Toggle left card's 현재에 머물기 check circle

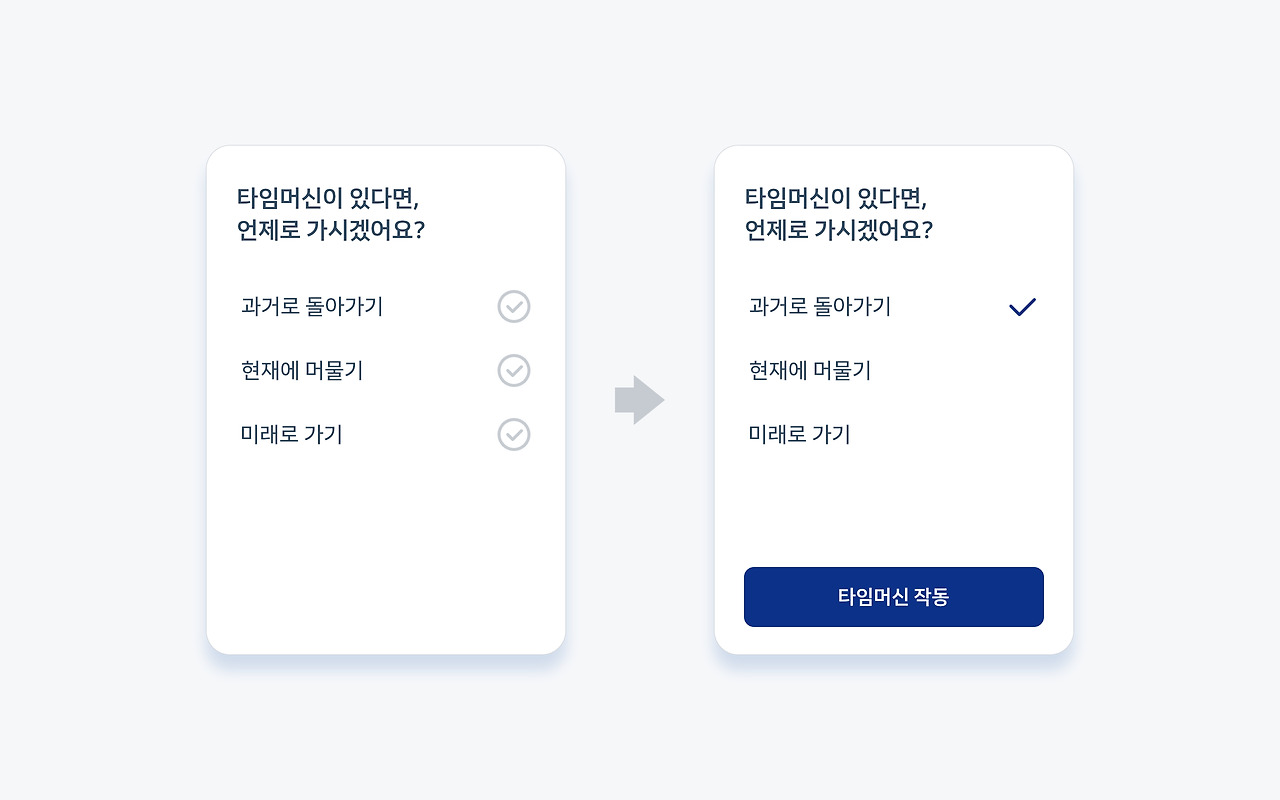(x=514, y=371)
